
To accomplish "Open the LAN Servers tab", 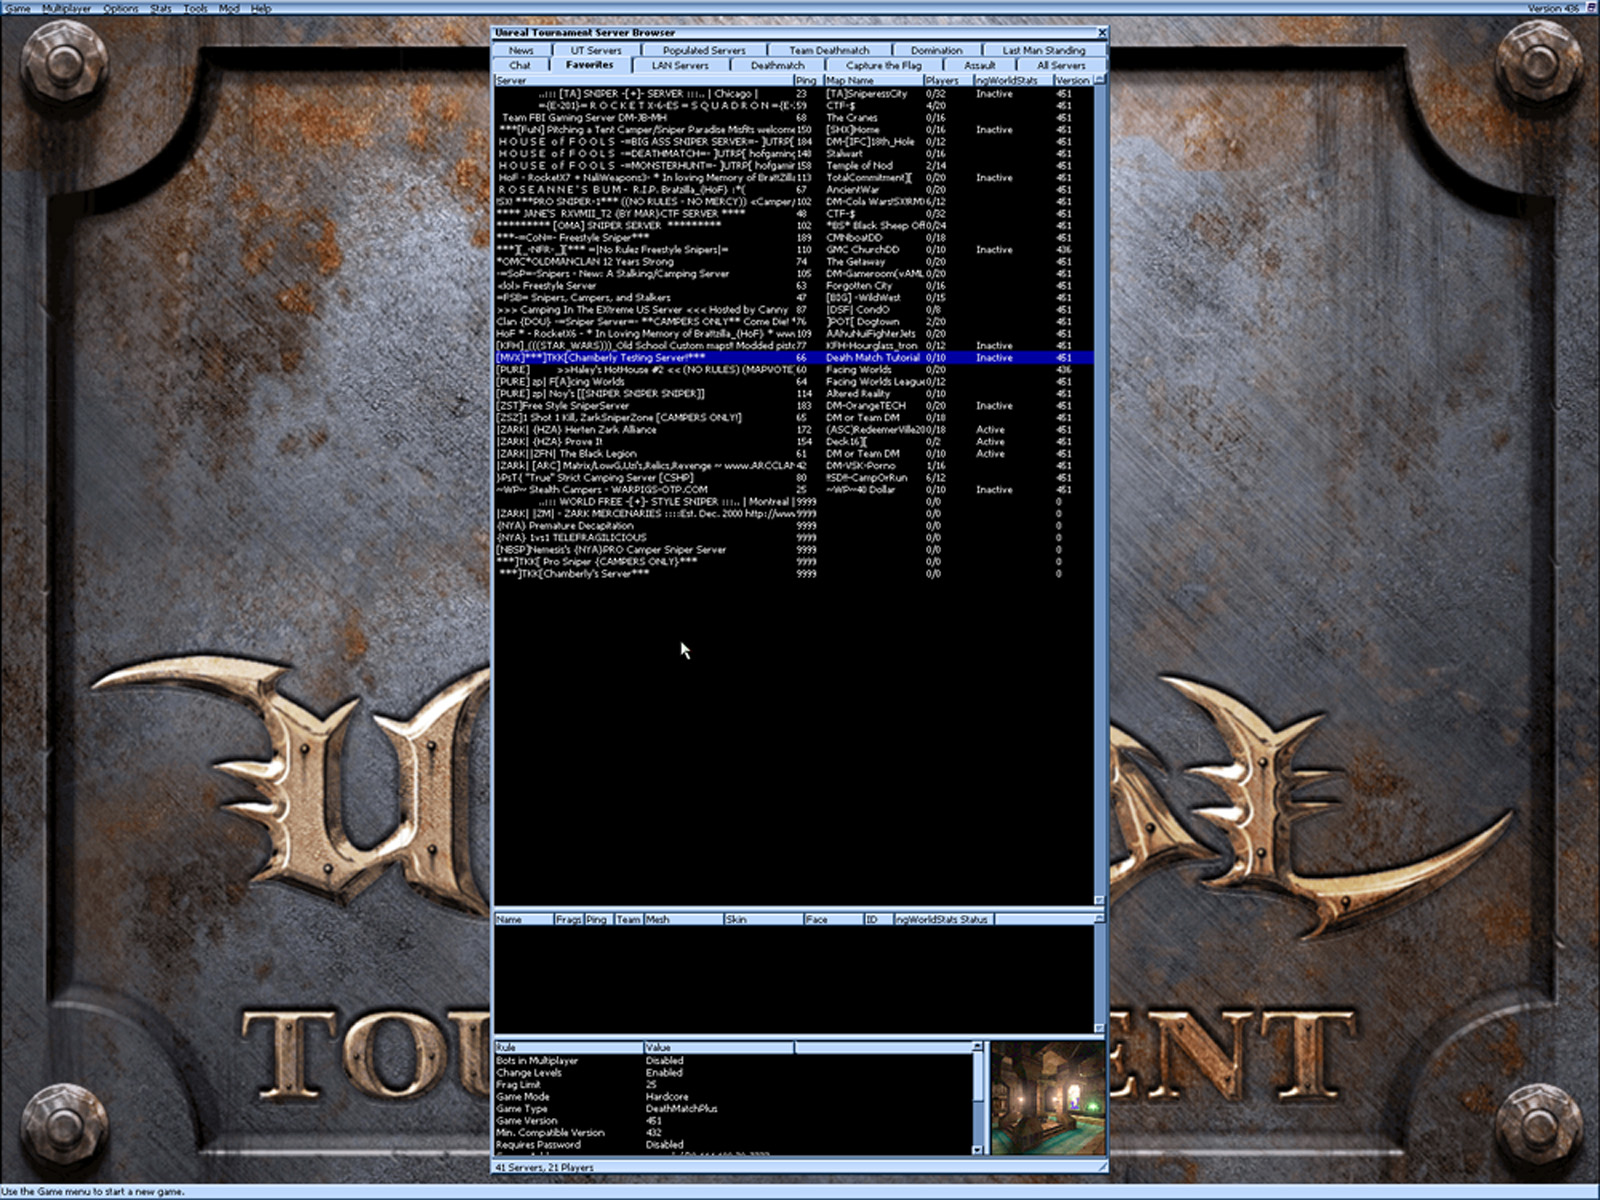I will click(x=680, y=65).
